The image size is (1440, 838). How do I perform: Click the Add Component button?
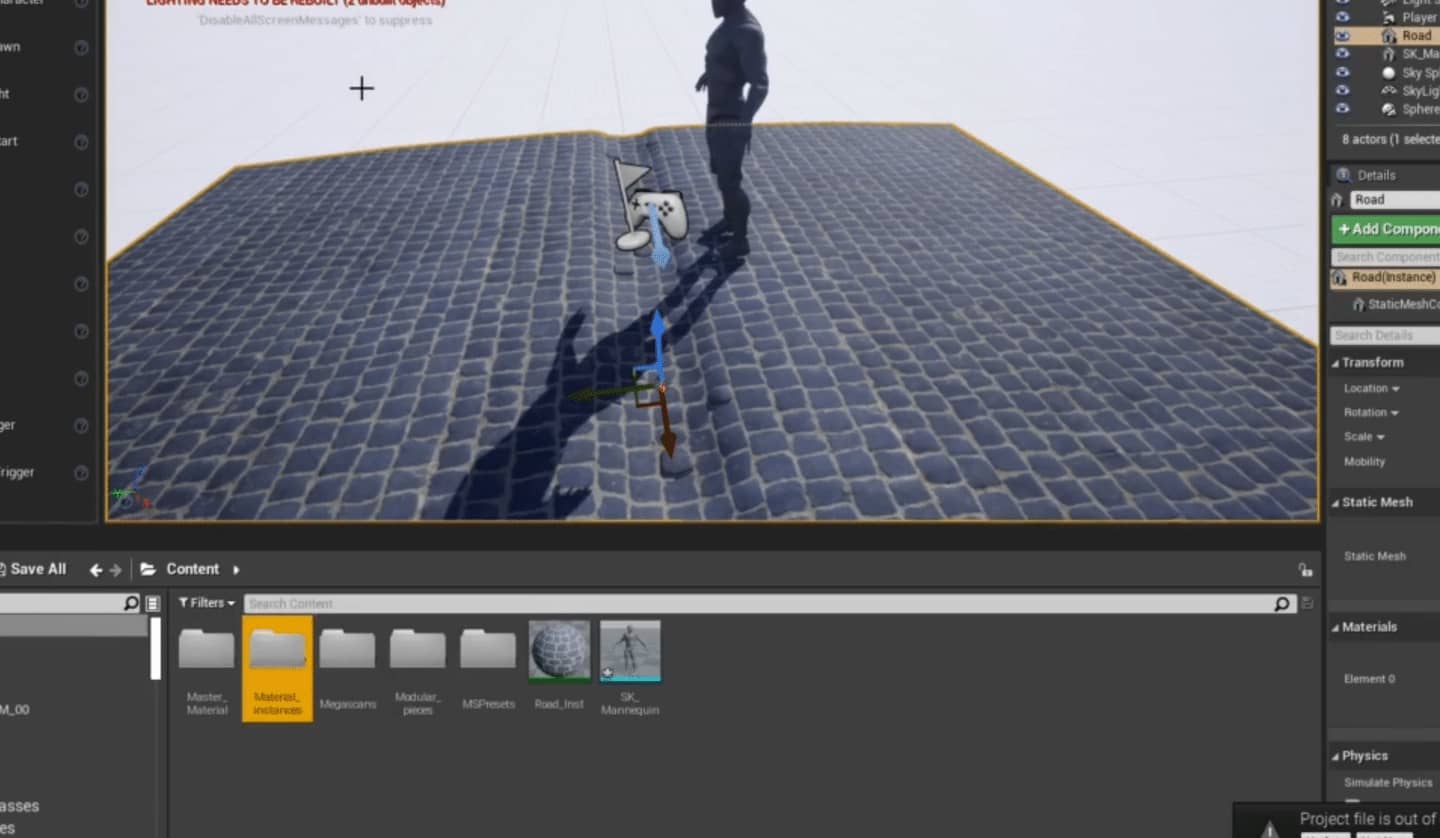1387,229
